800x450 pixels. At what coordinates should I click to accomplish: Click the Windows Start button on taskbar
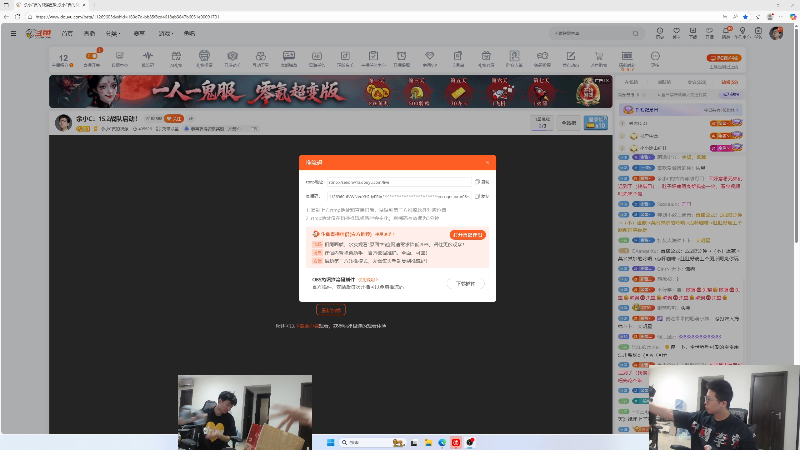pos(330,442)
